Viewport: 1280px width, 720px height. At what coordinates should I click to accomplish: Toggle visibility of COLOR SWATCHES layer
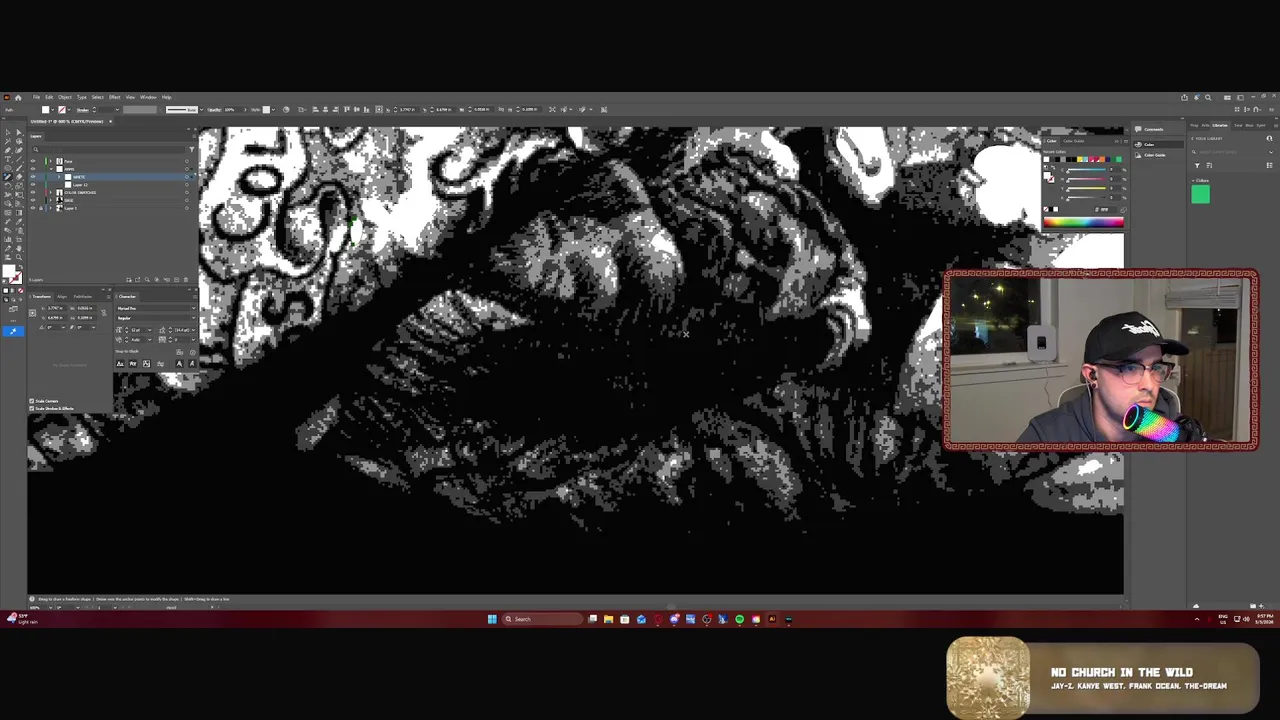(x=33, y=192)
